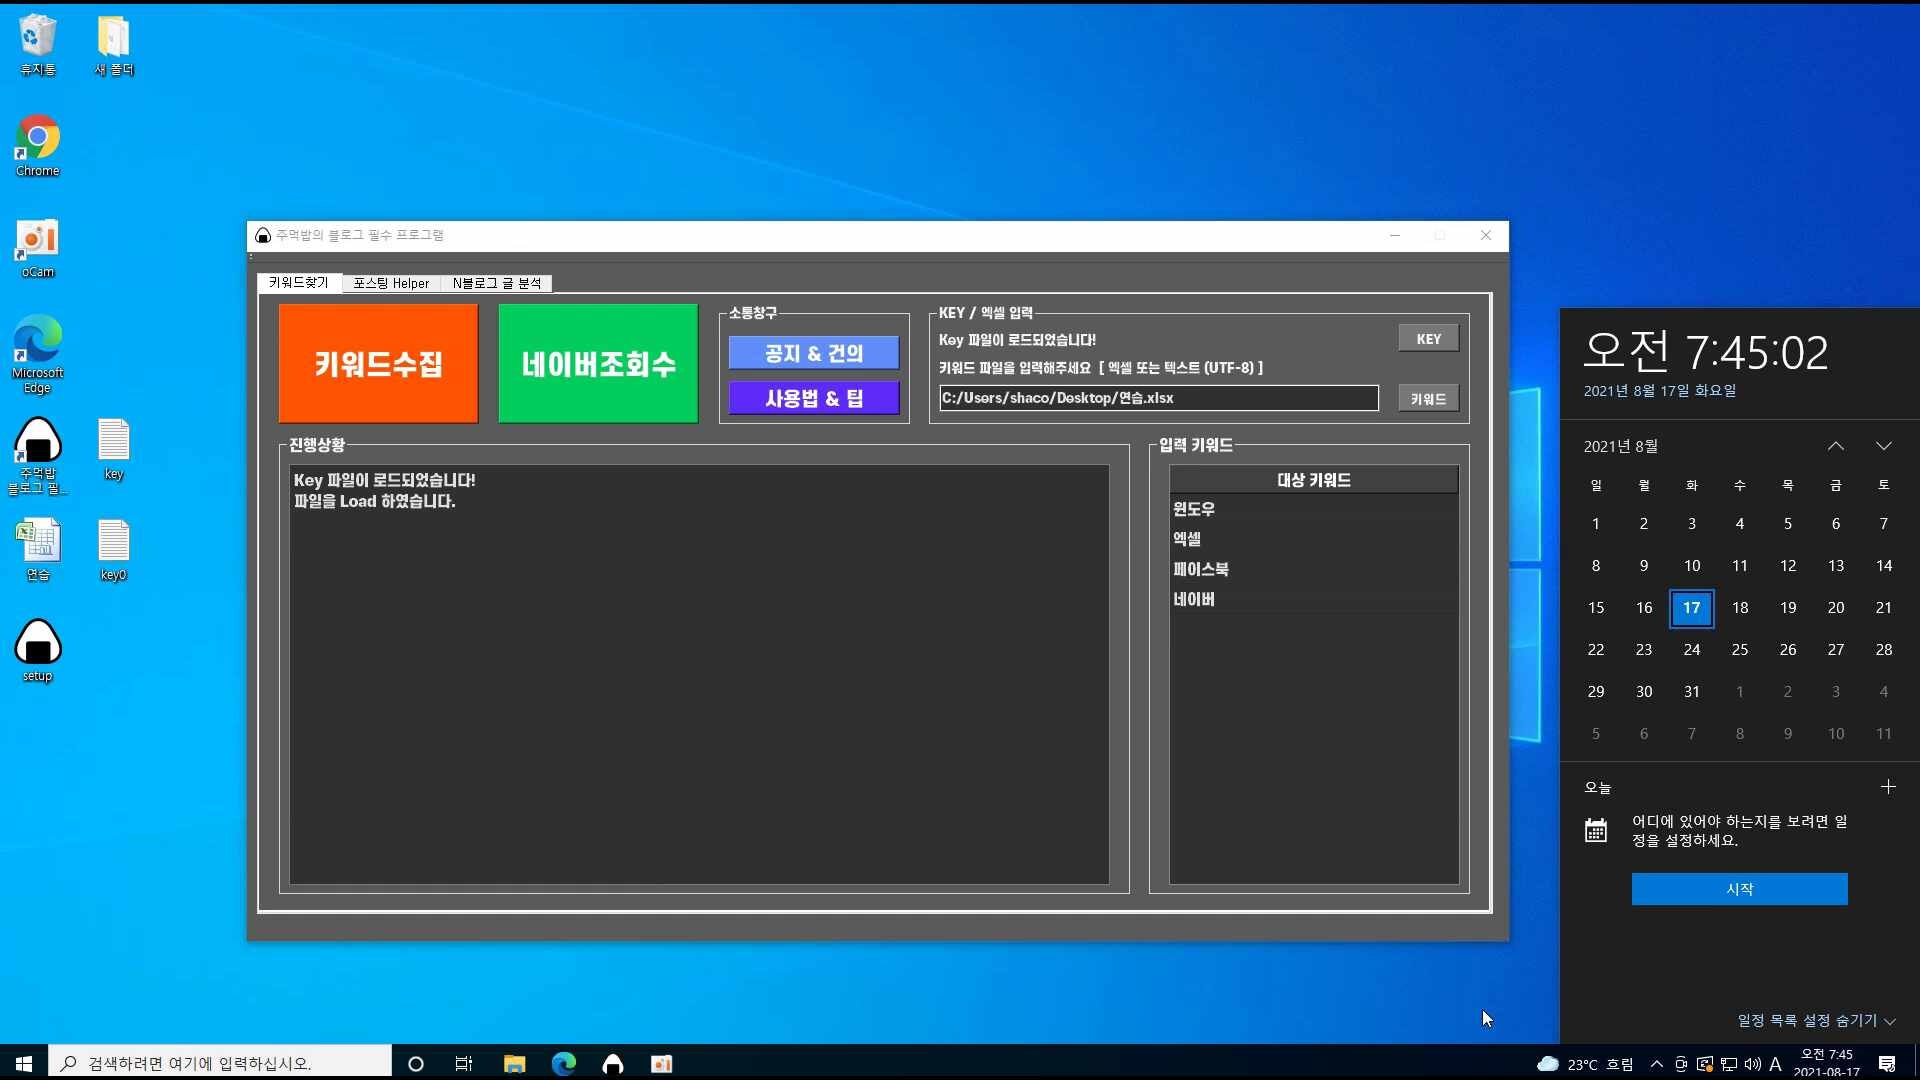Click the orange 키워드수집 button
The width and height of the screenshot is (1920, 1080).
(378, 364)
